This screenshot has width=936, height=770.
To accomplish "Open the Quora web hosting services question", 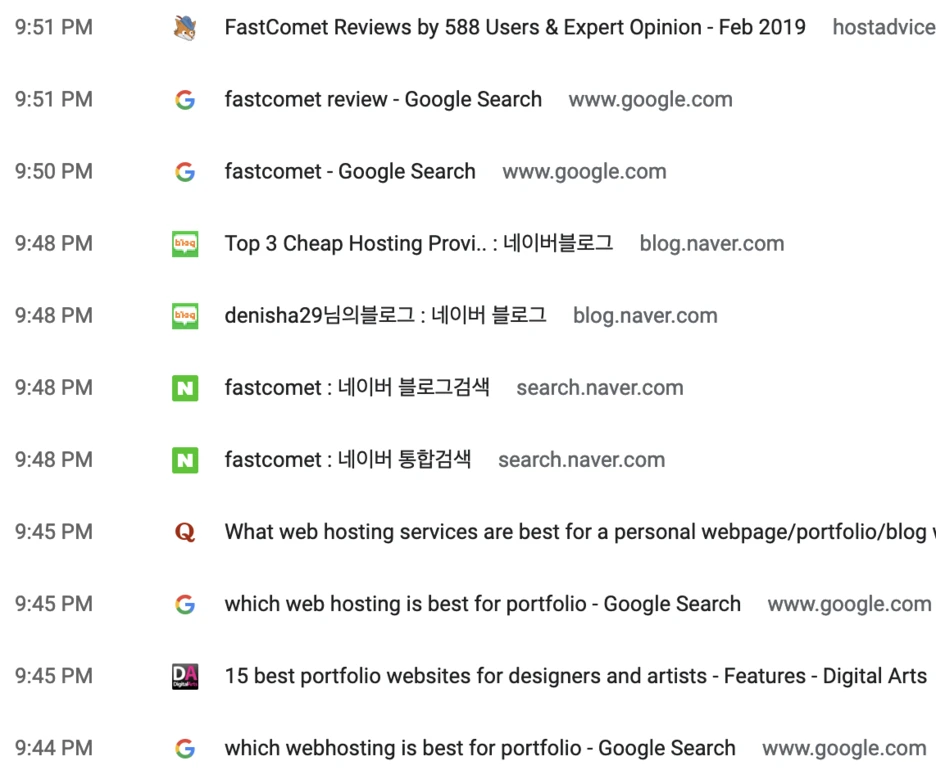I will pos(570,531).
